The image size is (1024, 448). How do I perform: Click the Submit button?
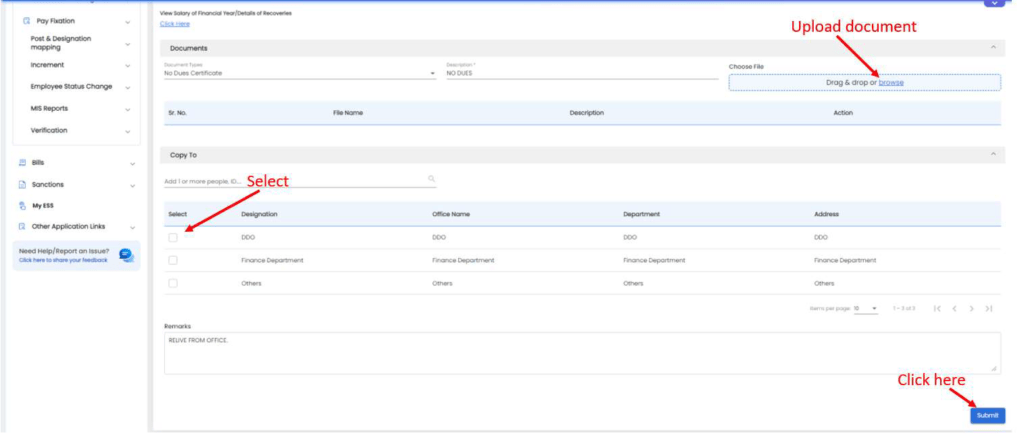tap(987, 415)
